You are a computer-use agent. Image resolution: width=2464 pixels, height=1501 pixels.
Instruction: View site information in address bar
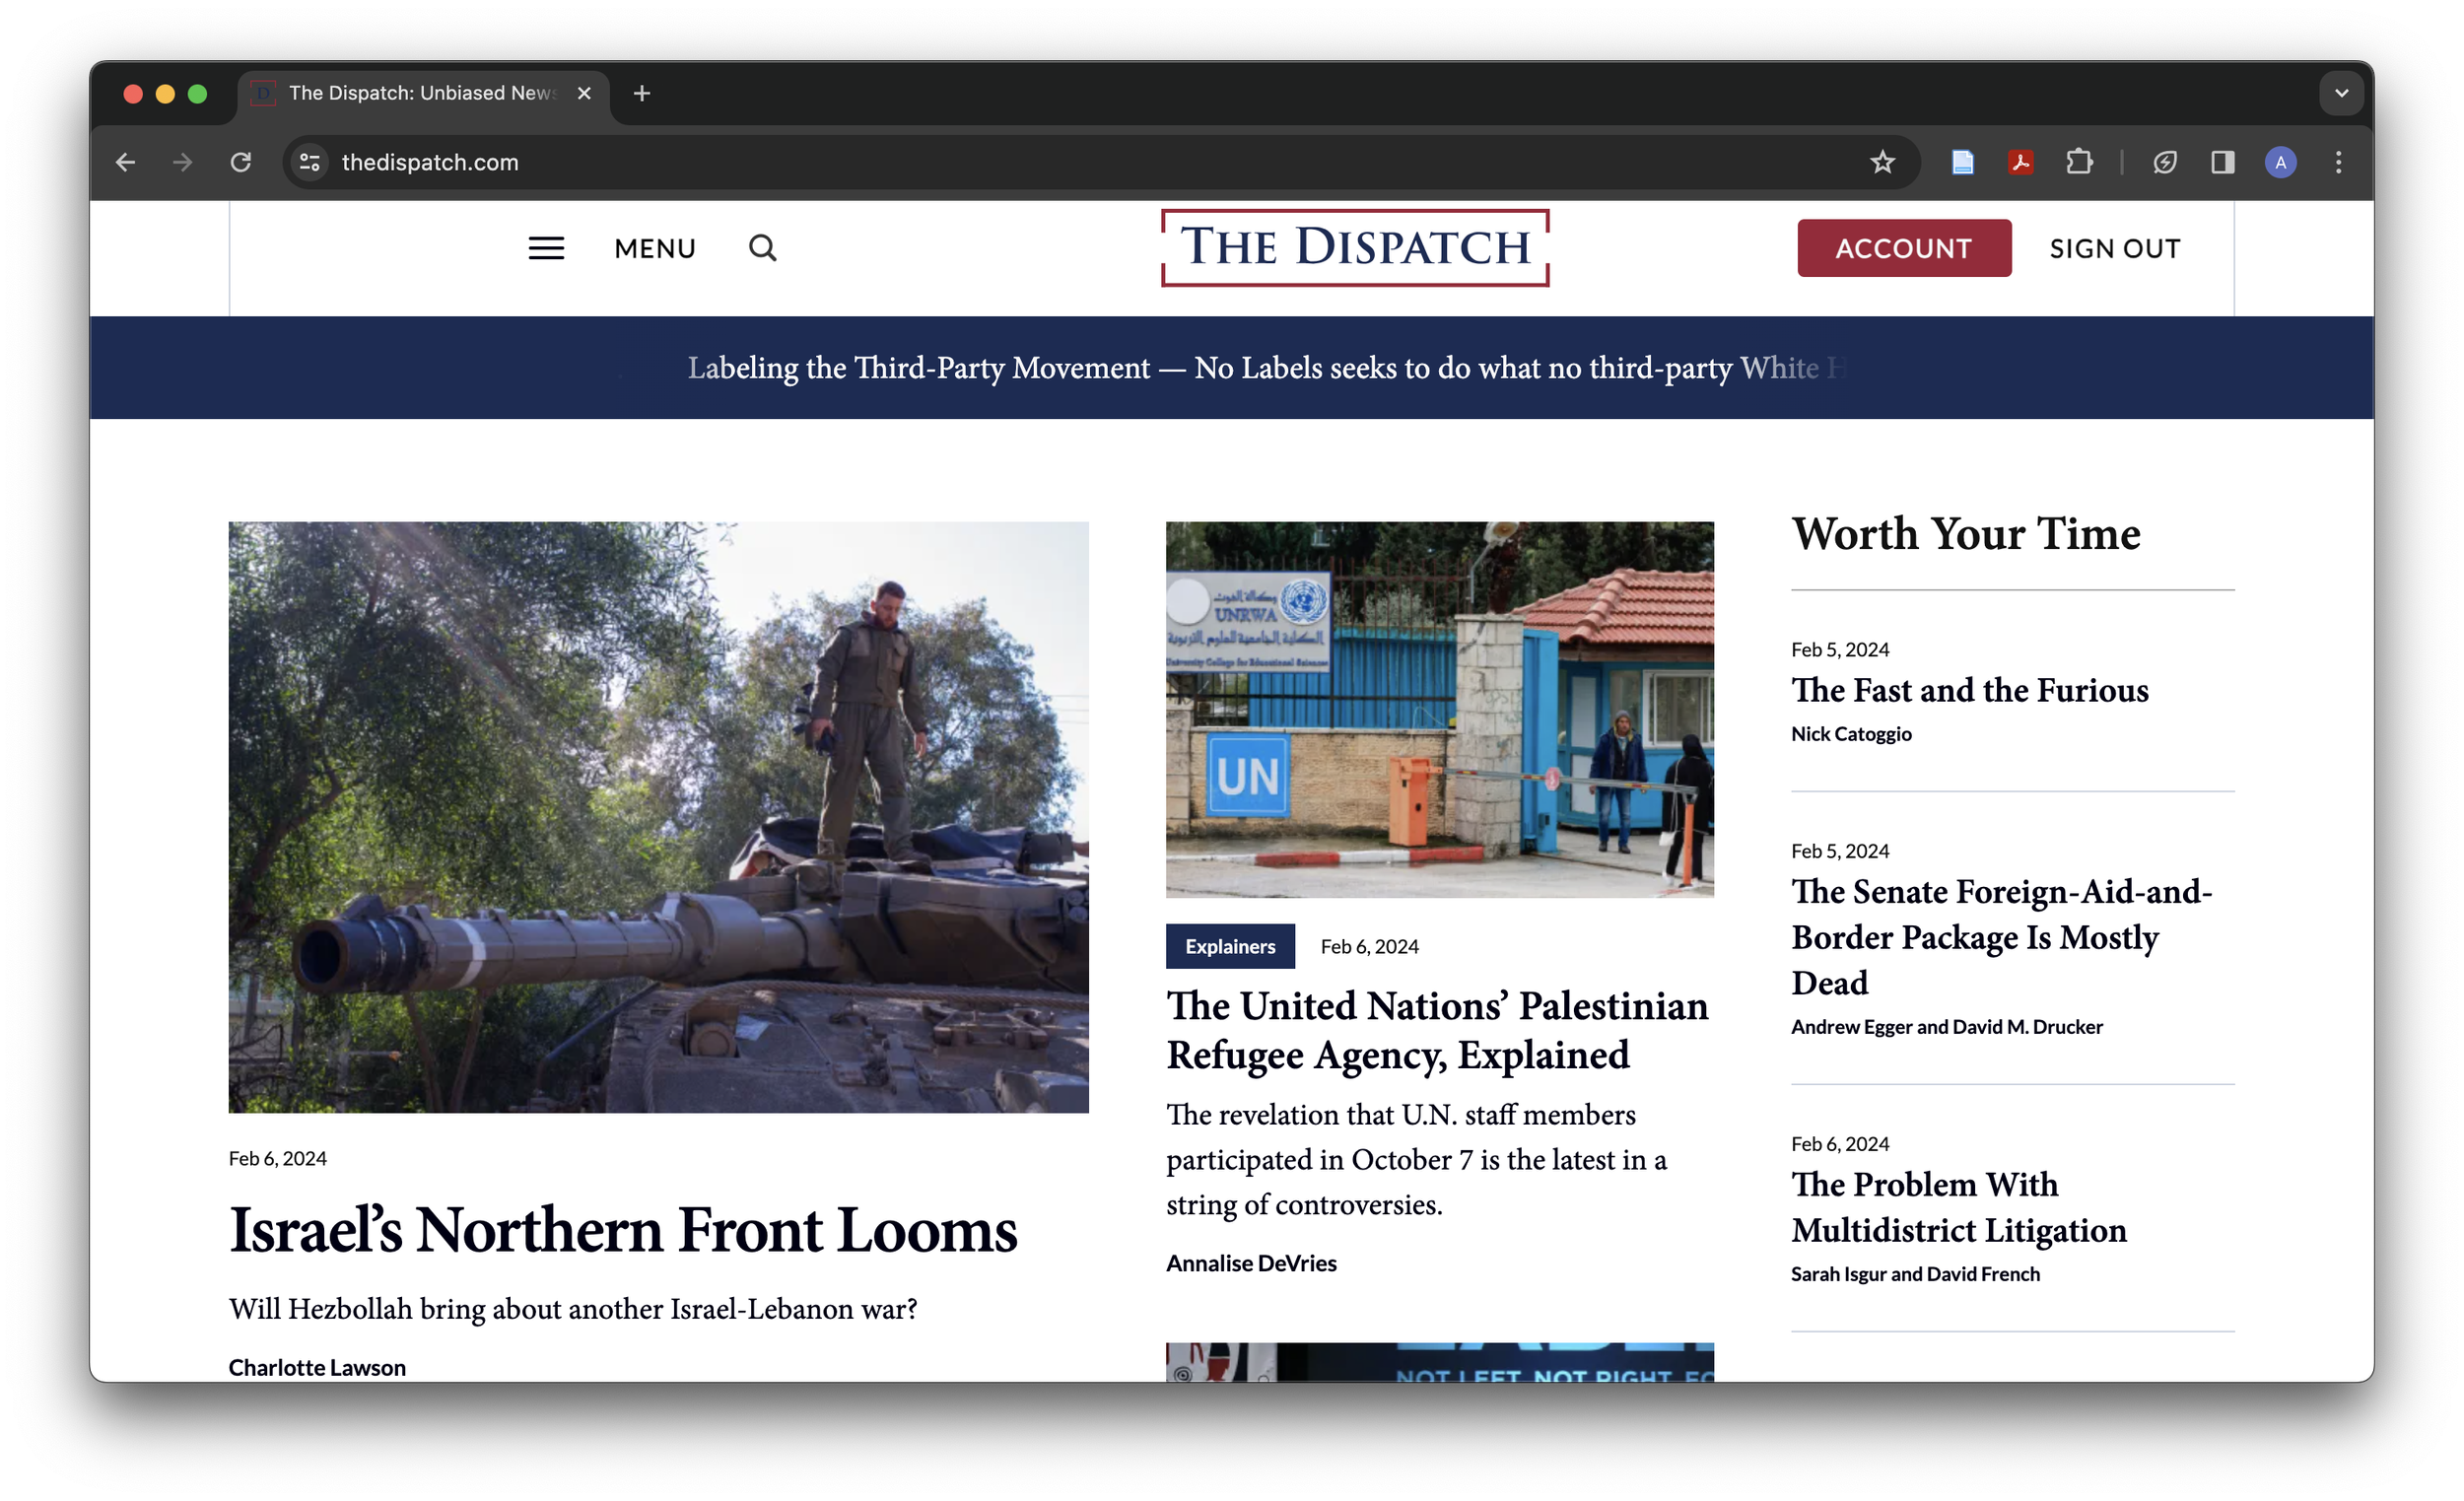pos(310,162)
